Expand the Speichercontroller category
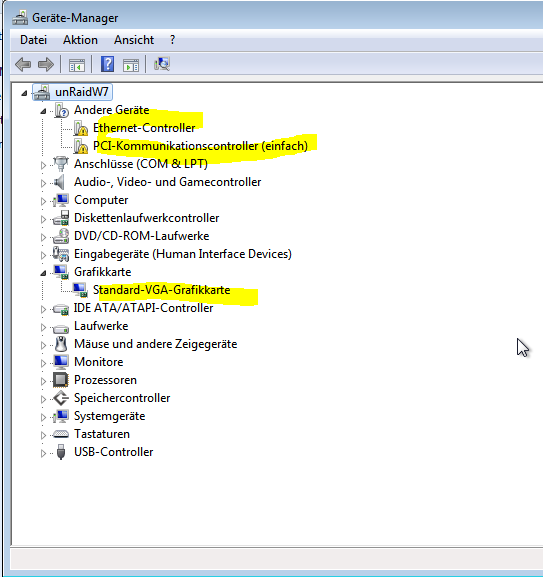This screenshot has width=543, height=577. pos(43,399)
